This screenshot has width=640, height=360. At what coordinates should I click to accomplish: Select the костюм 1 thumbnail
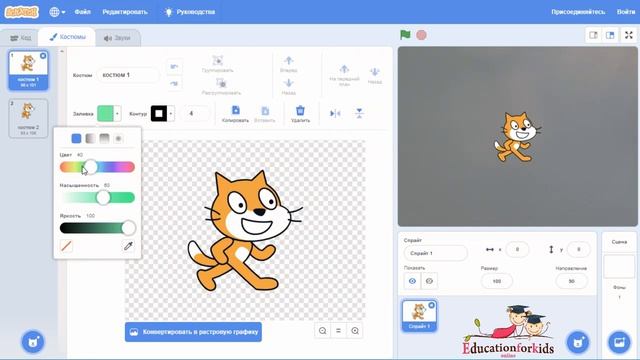28,70
